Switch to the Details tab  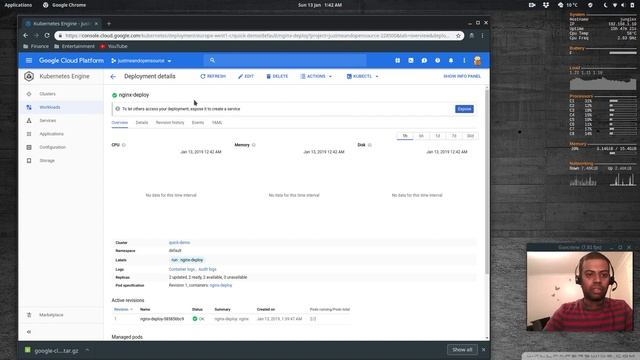click(142, 122)
